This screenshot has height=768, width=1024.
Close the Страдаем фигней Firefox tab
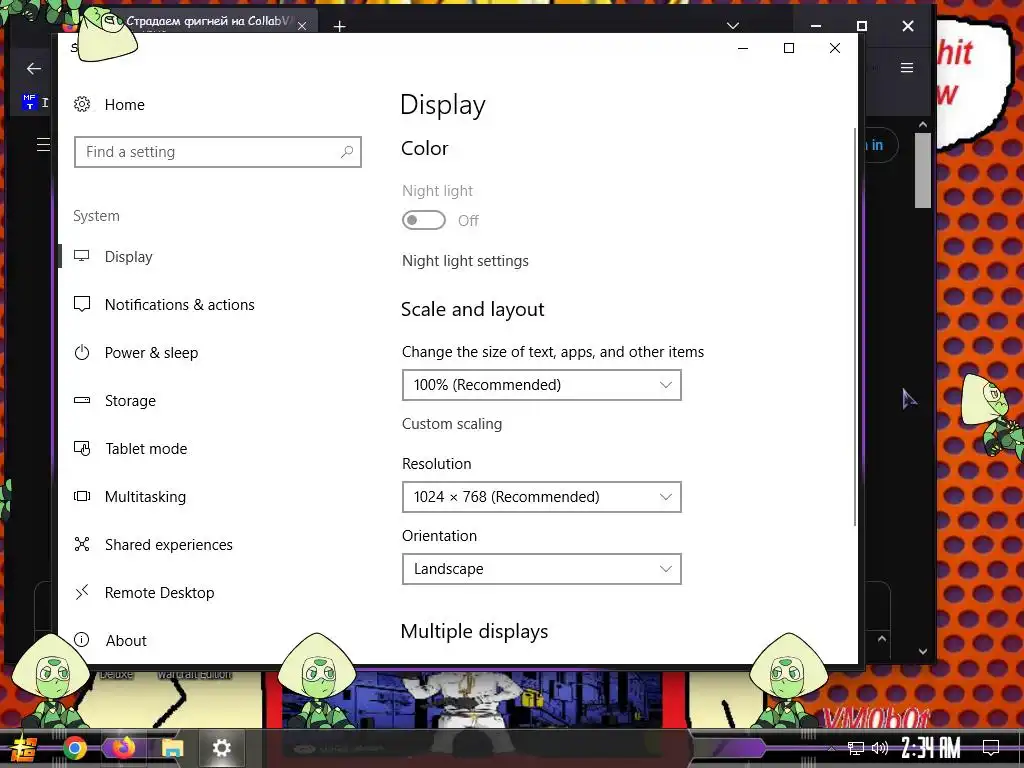click(302, 26)
